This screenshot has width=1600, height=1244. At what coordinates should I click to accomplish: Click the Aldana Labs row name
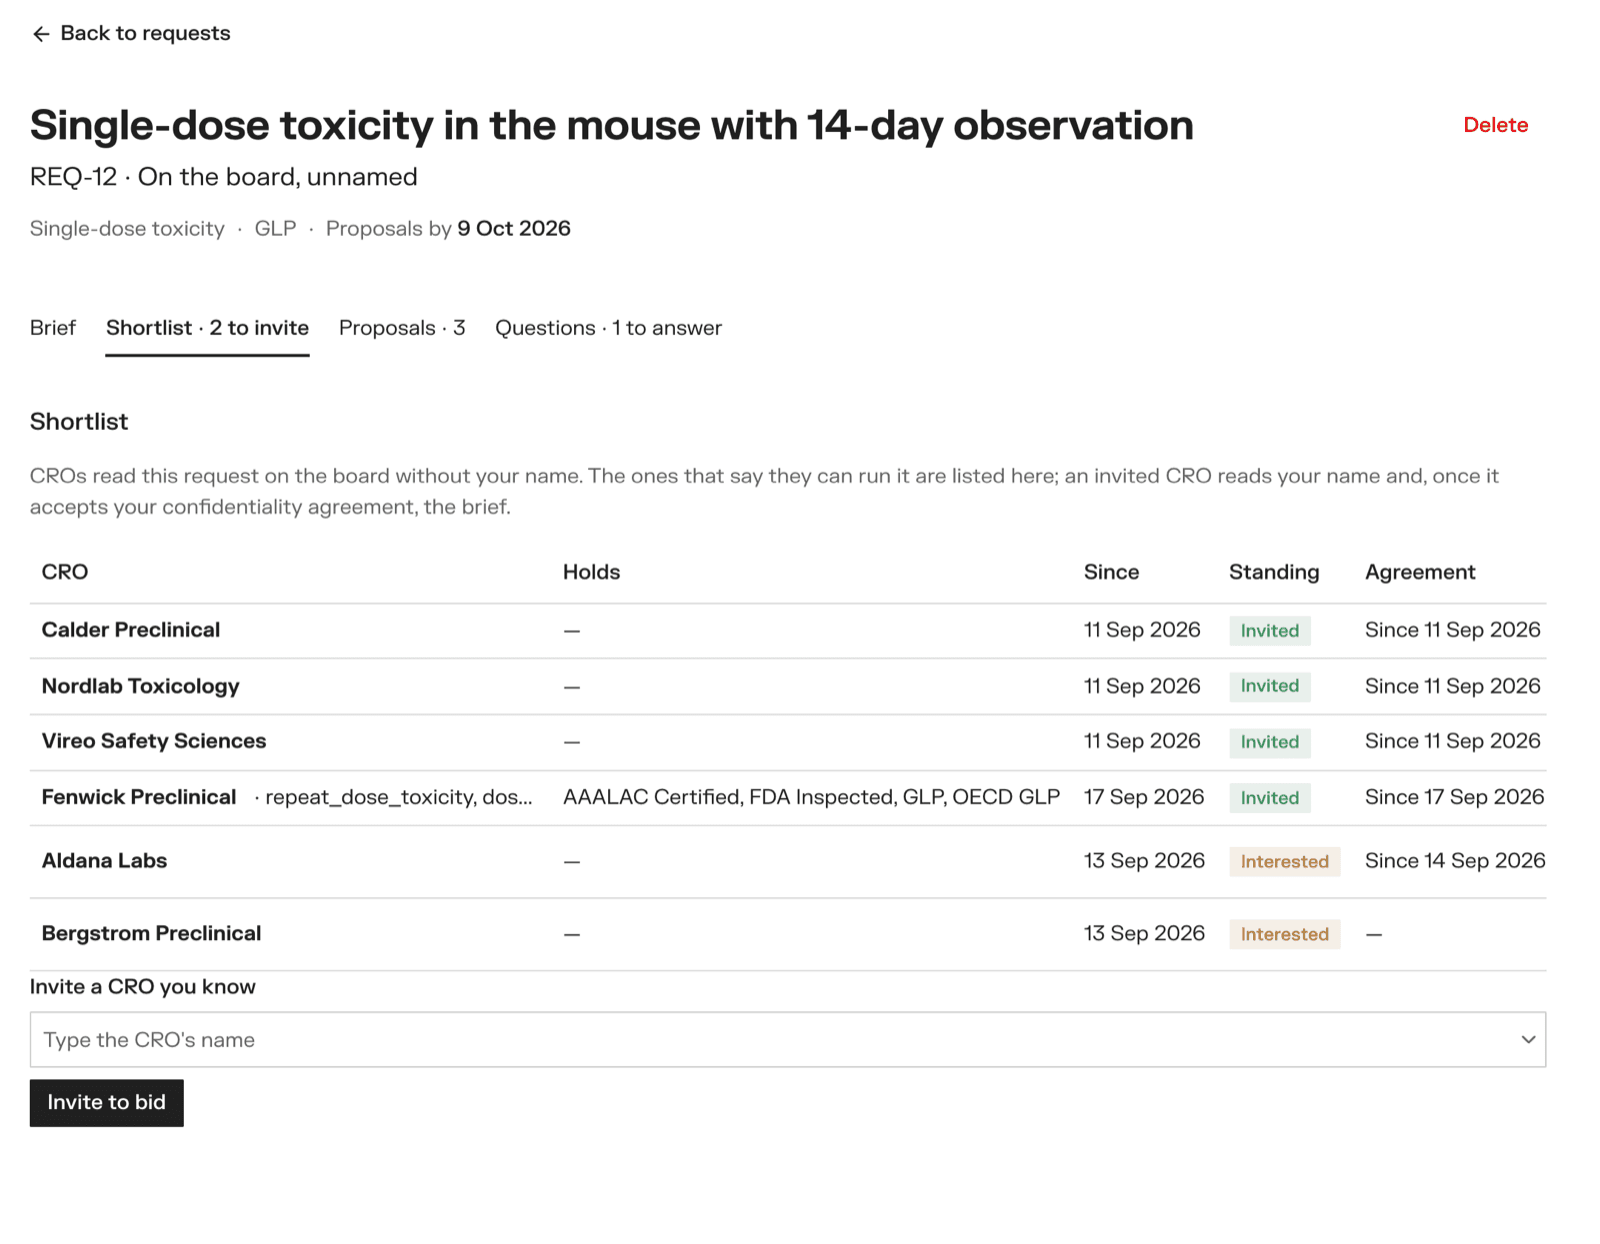(x=104, y=861)
